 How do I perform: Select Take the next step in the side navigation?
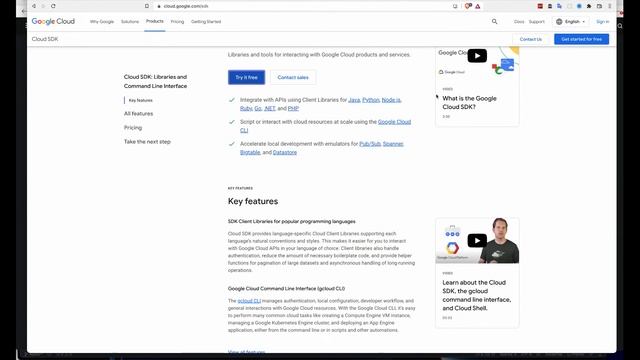coord(147,142)
